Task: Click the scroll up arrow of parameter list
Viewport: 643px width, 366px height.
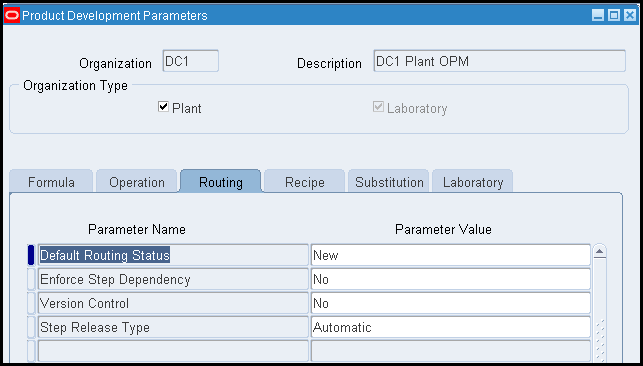Action: (x=600, y=251)
